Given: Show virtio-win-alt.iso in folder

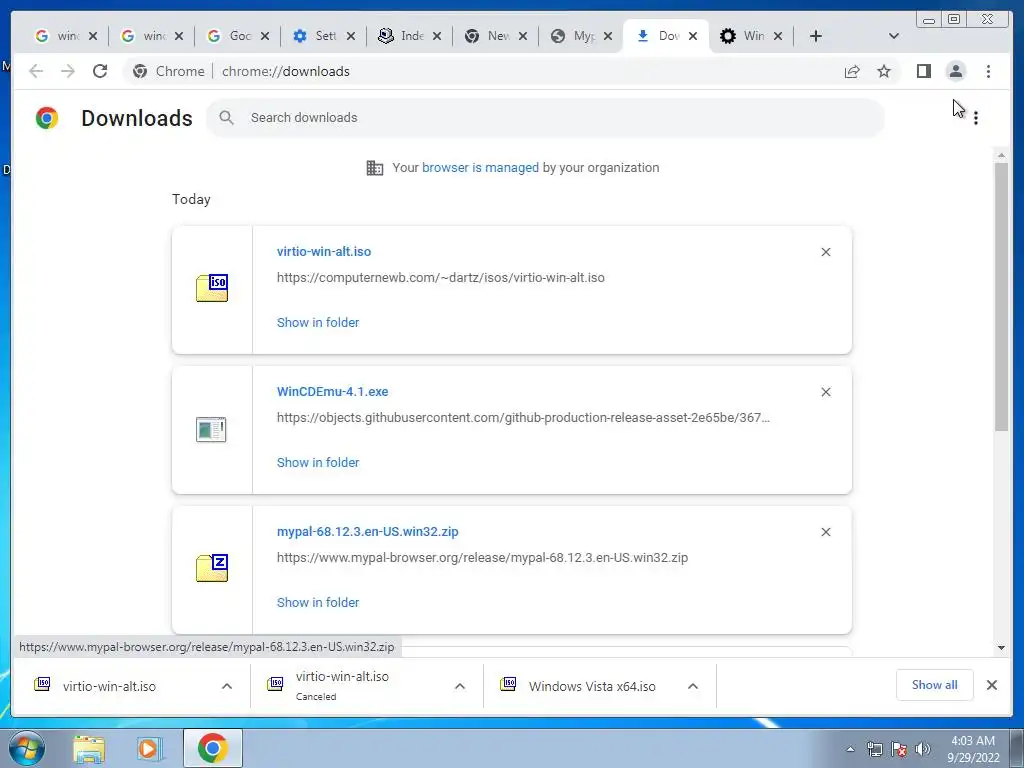Looking at the screenshot, I should click(318, 323).
